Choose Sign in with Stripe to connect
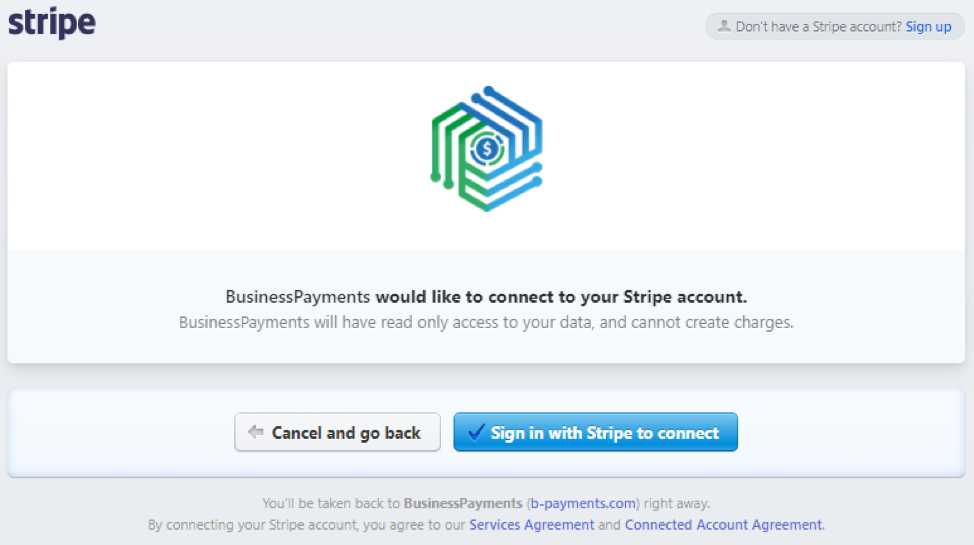 pyautogui.click(x=596, y=432)
